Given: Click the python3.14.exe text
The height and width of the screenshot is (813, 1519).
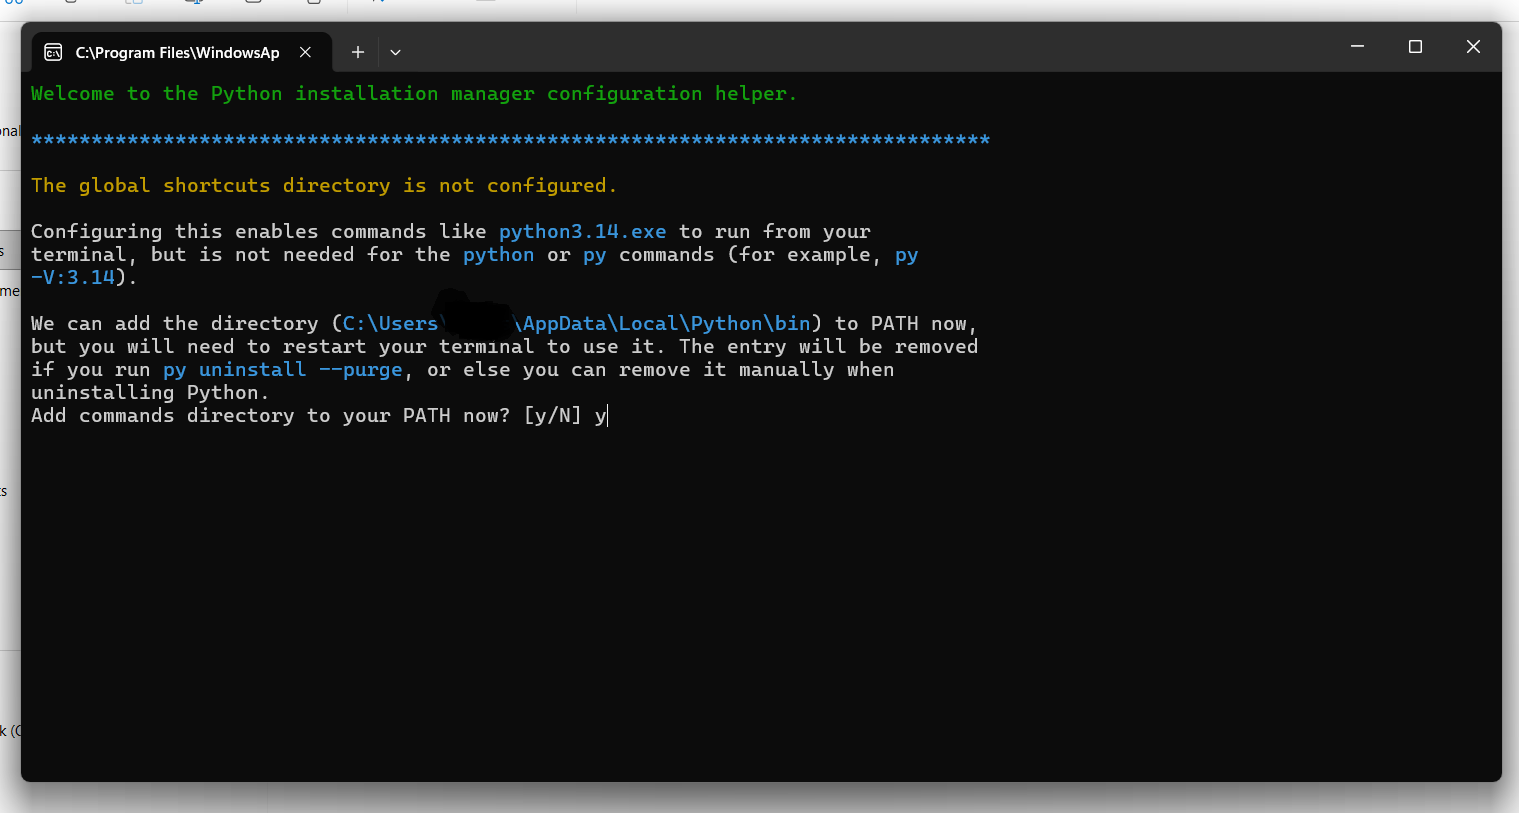Looking at the screenshot, I should (x=583, y=232).
